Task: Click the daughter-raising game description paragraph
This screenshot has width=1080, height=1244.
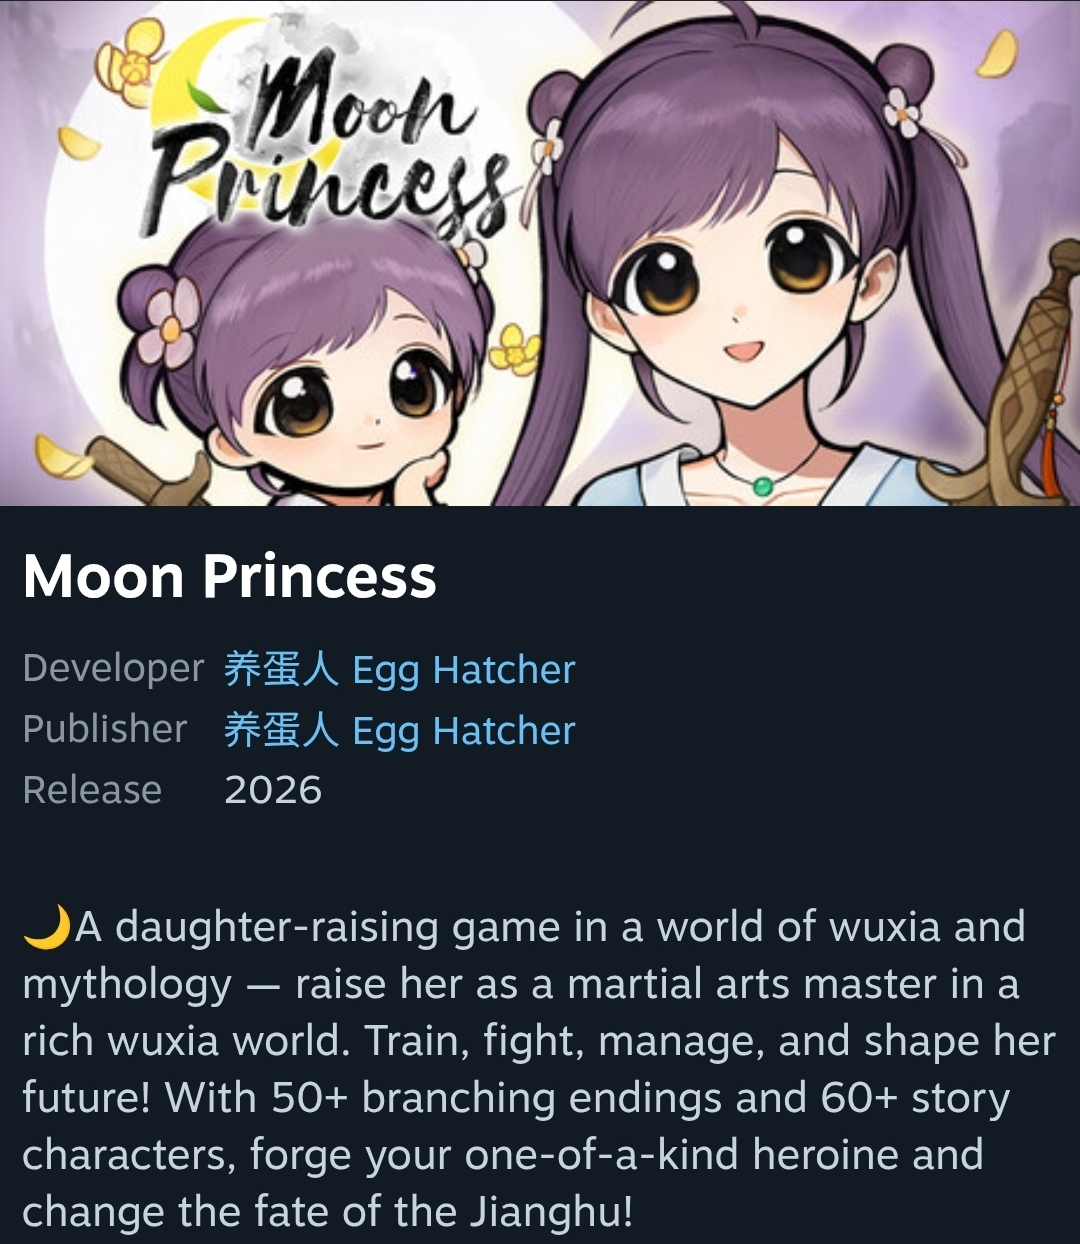Action: click(538, 1068)
